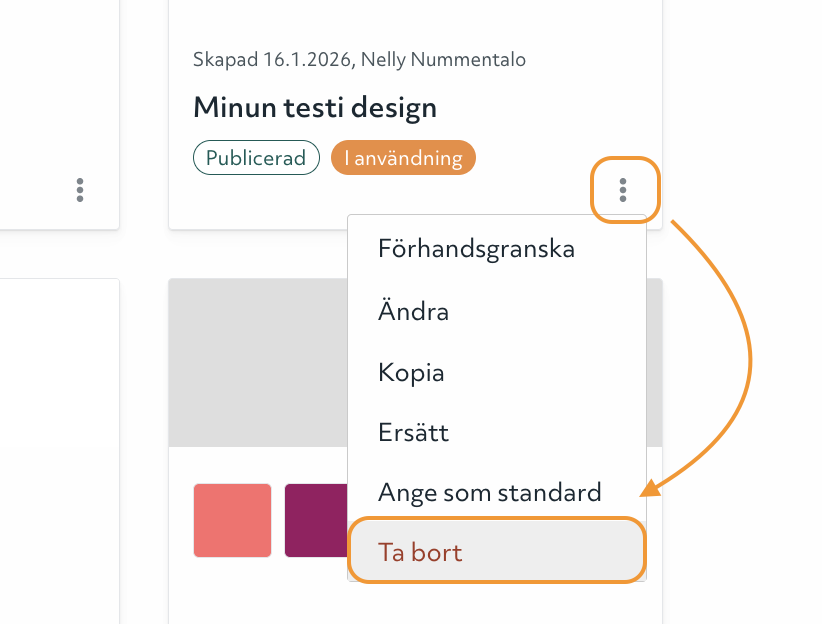
Task: Click the orange I användning badge
Action: (403, 158)
